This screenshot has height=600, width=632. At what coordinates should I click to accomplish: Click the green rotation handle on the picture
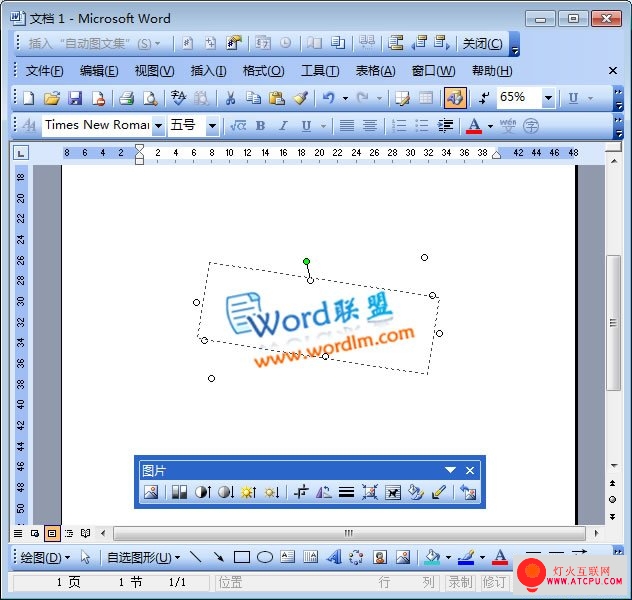306,262
